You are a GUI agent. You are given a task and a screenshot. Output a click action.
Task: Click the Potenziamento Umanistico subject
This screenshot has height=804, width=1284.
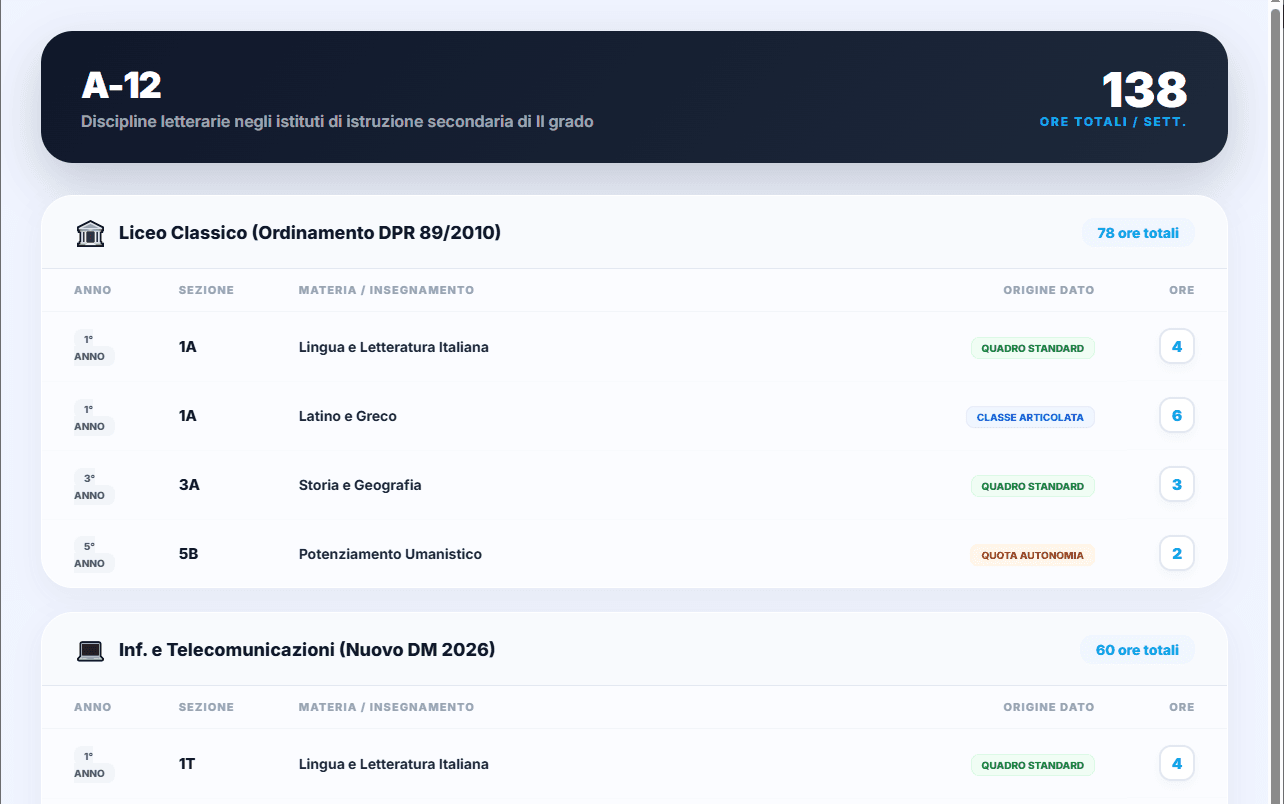coord(390,554)
